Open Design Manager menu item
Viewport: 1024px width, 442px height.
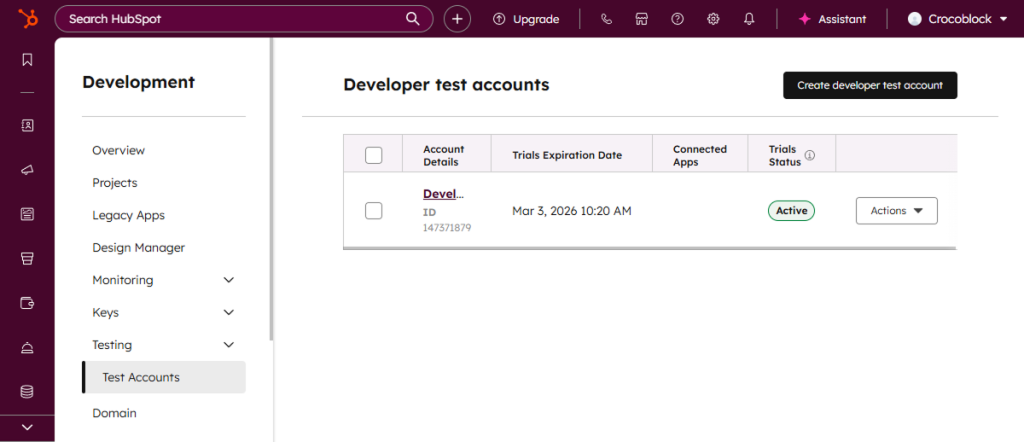pos(138,247)
